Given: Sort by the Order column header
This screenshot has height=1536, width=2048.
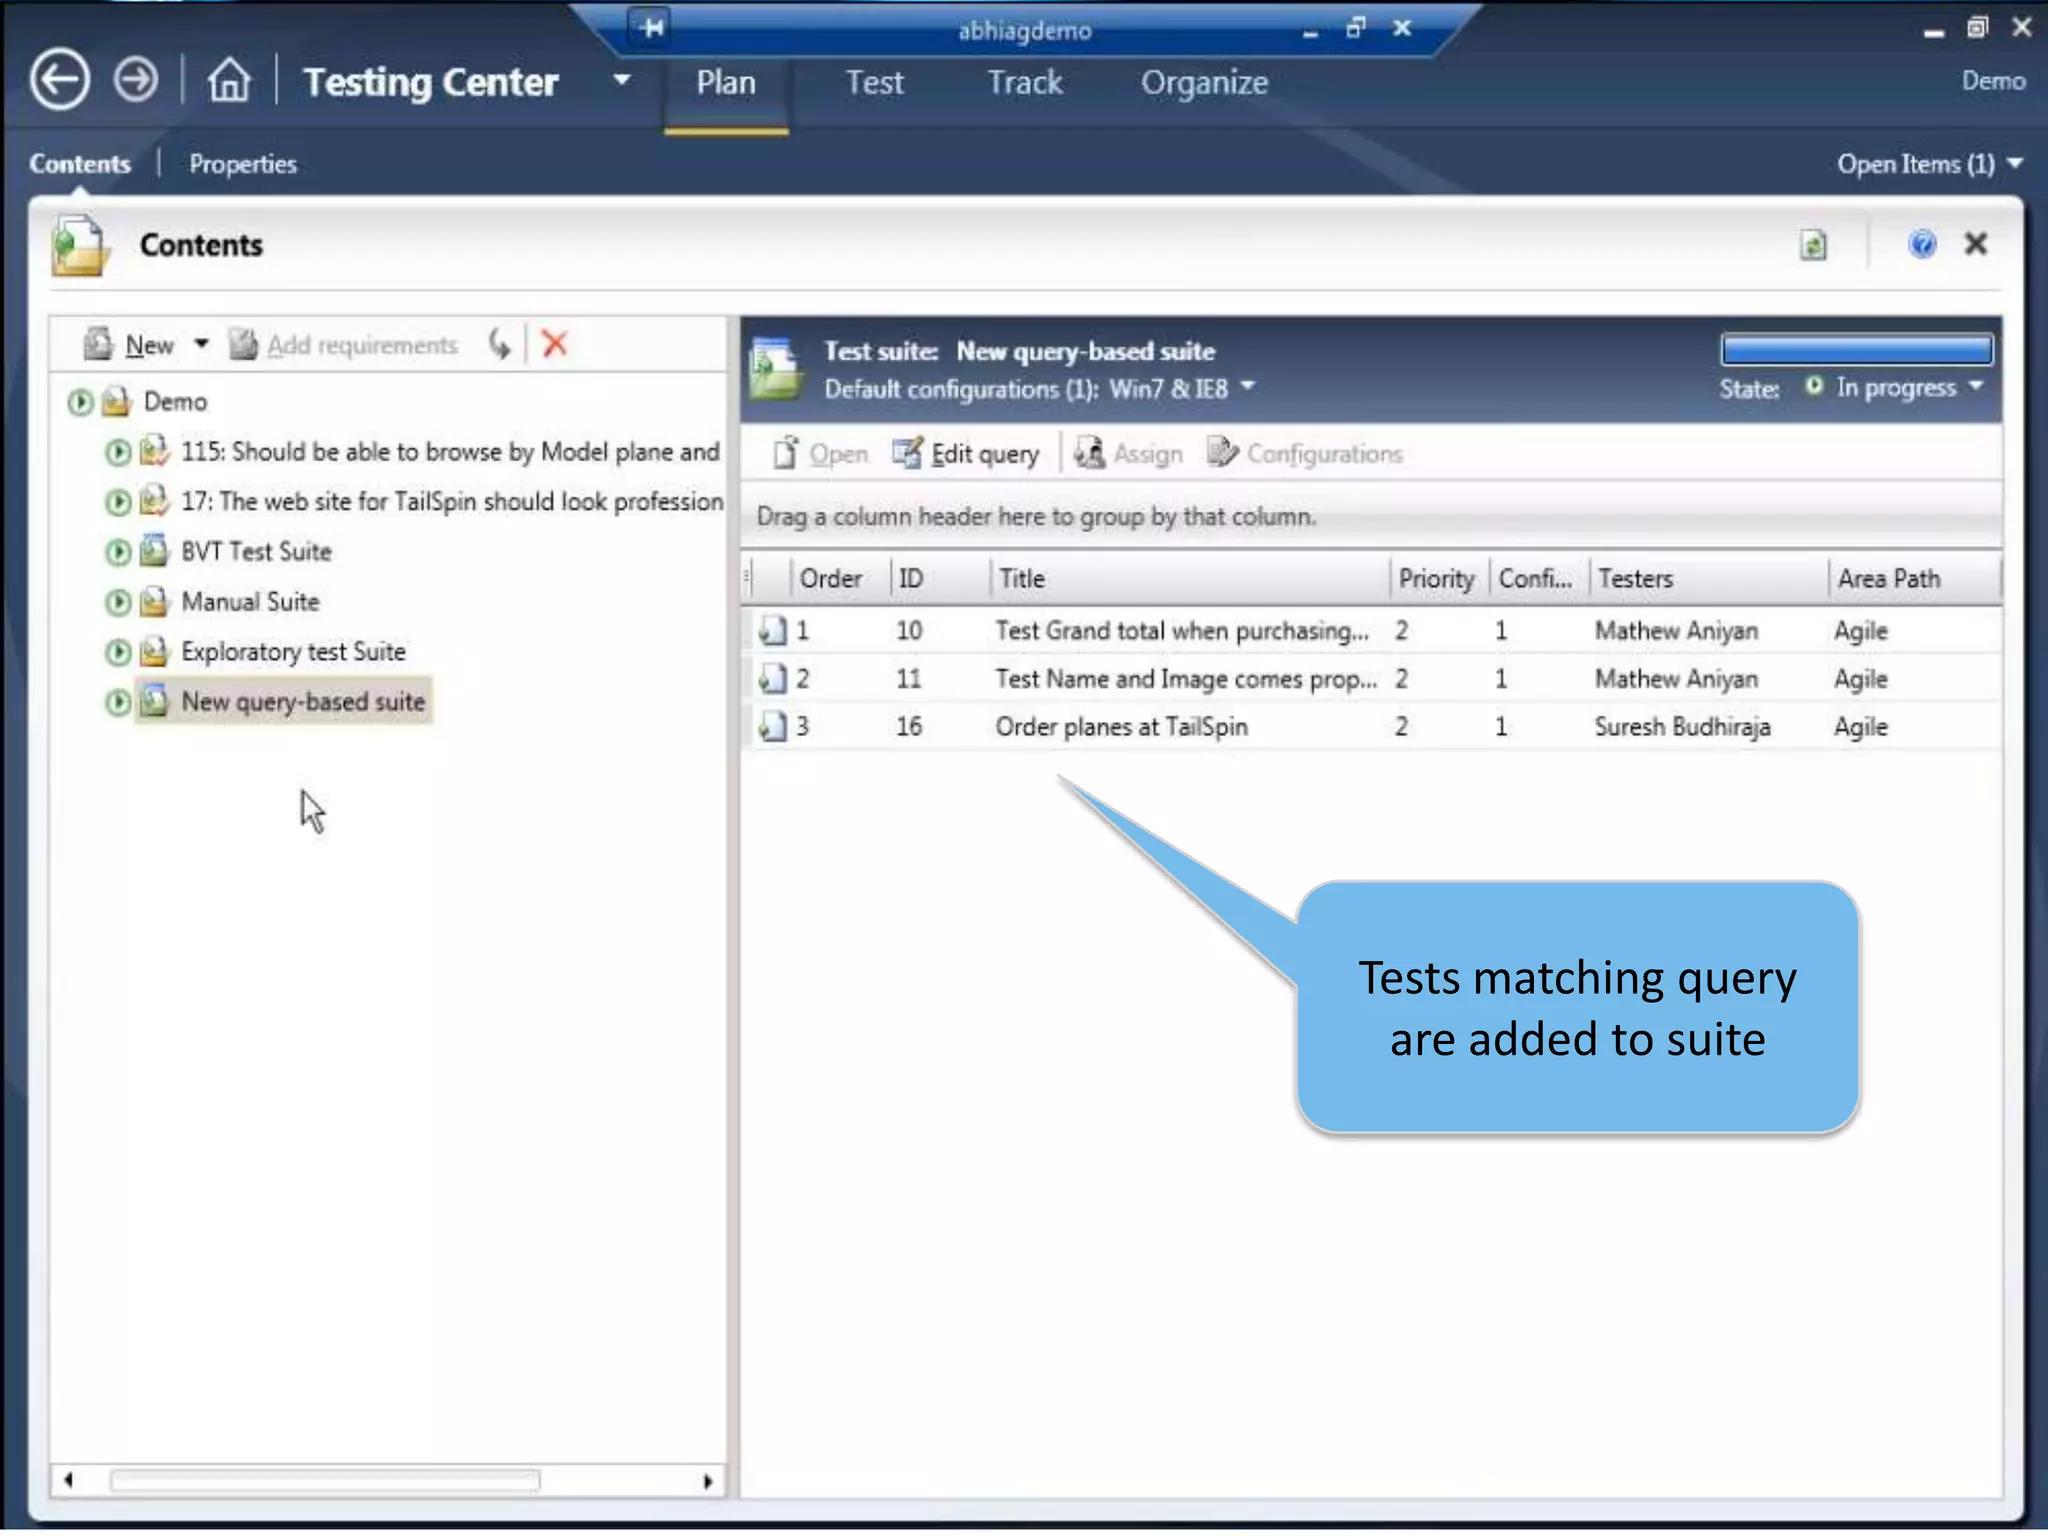Looking at the screenshot, I should click(840, 579).
